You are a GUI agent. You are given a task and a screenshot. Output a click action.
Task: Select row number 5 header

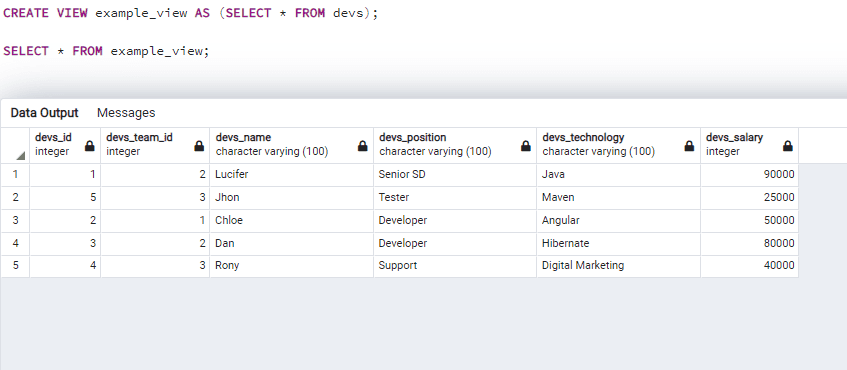[15, 266]
